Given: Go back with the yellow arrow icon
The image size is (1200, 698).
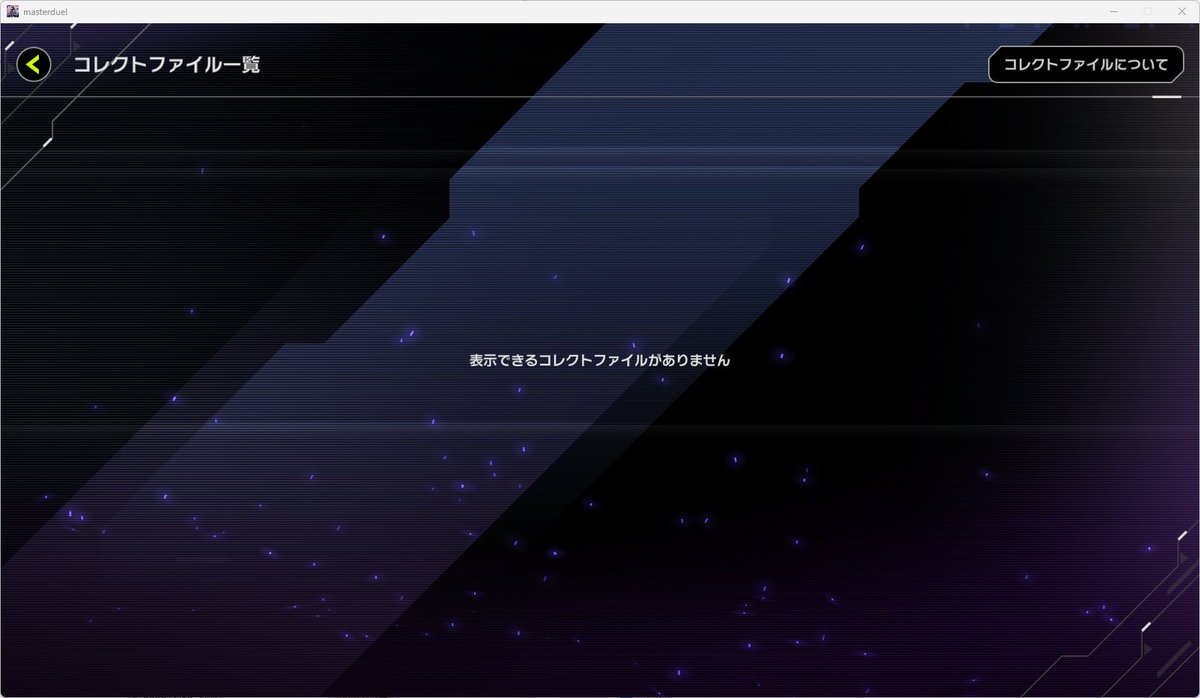Looking at the screenshot, I should tap(34, 65).
